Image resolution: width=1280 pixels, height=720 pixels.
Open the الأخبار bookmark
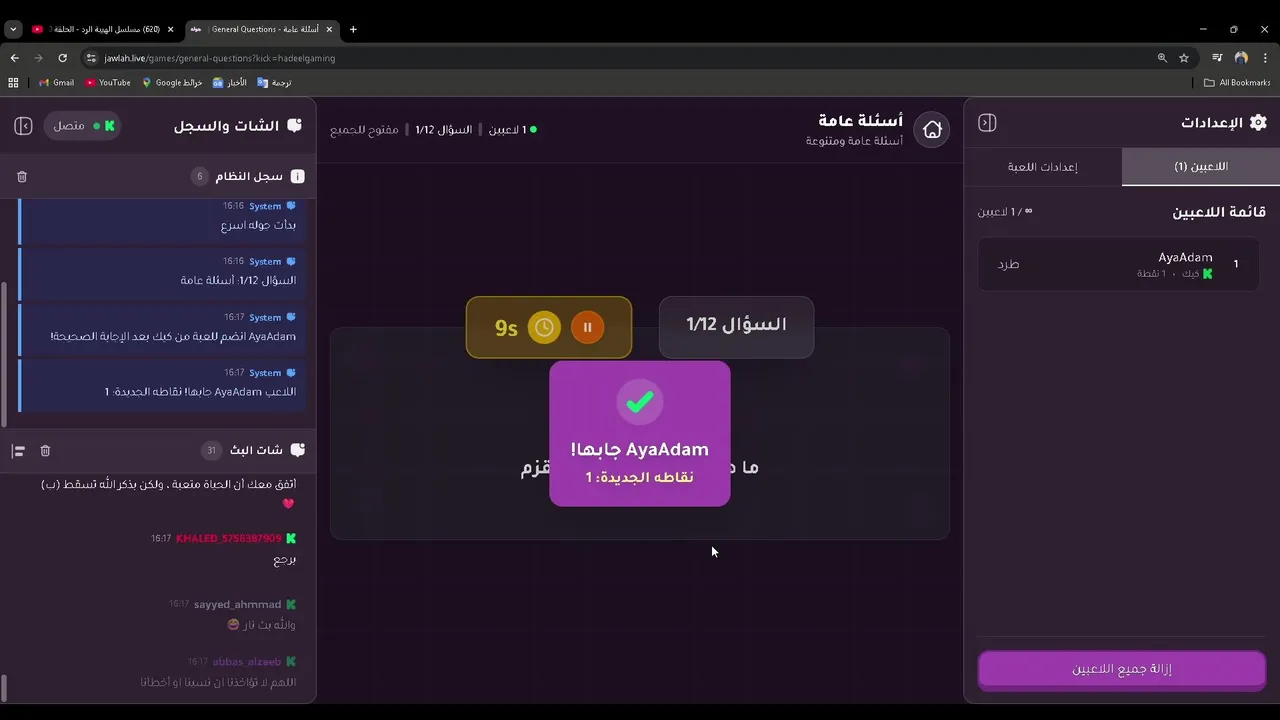230,83
